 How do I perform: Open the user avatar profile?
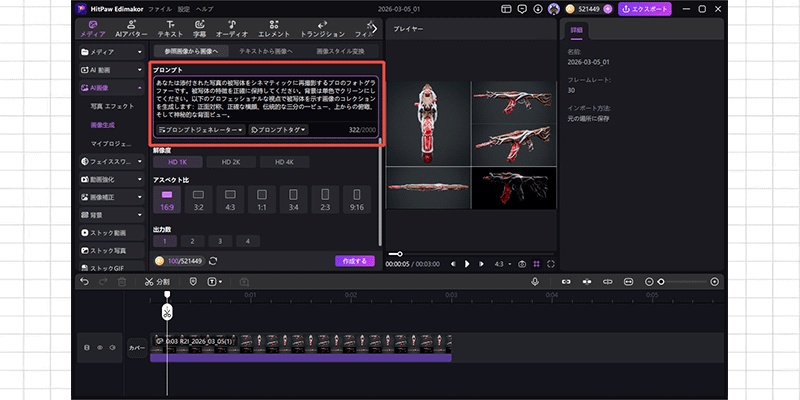coord(554,9)
